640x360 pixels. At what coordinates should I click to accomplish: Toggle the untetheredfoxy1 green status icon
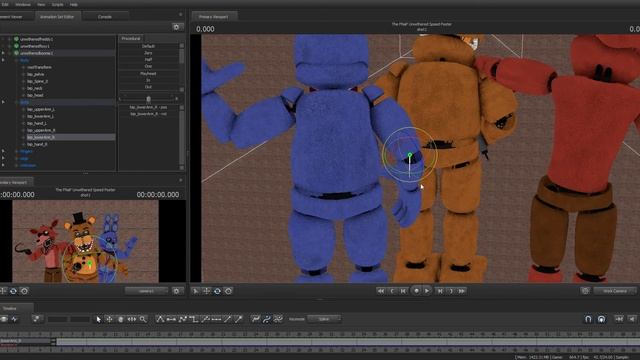coord(16,46)
